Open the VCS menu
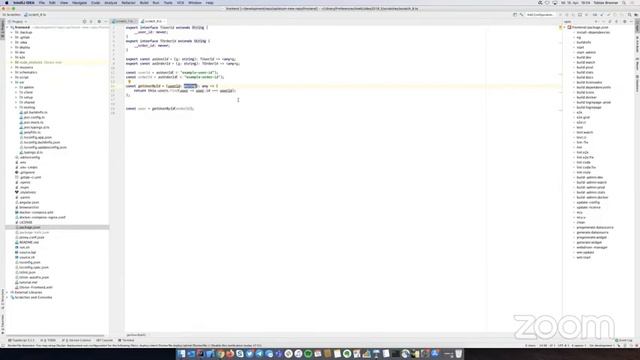 click(x=180, y=2)
